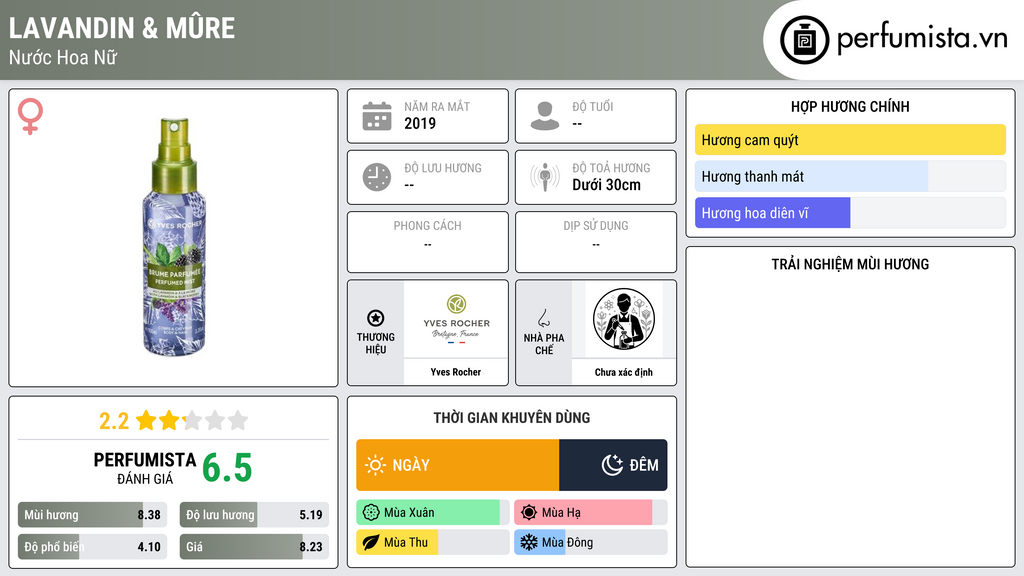Click the perfumista.vn perfume bottle logo icon
The image size is (1024, 576).
coord(804,40)
